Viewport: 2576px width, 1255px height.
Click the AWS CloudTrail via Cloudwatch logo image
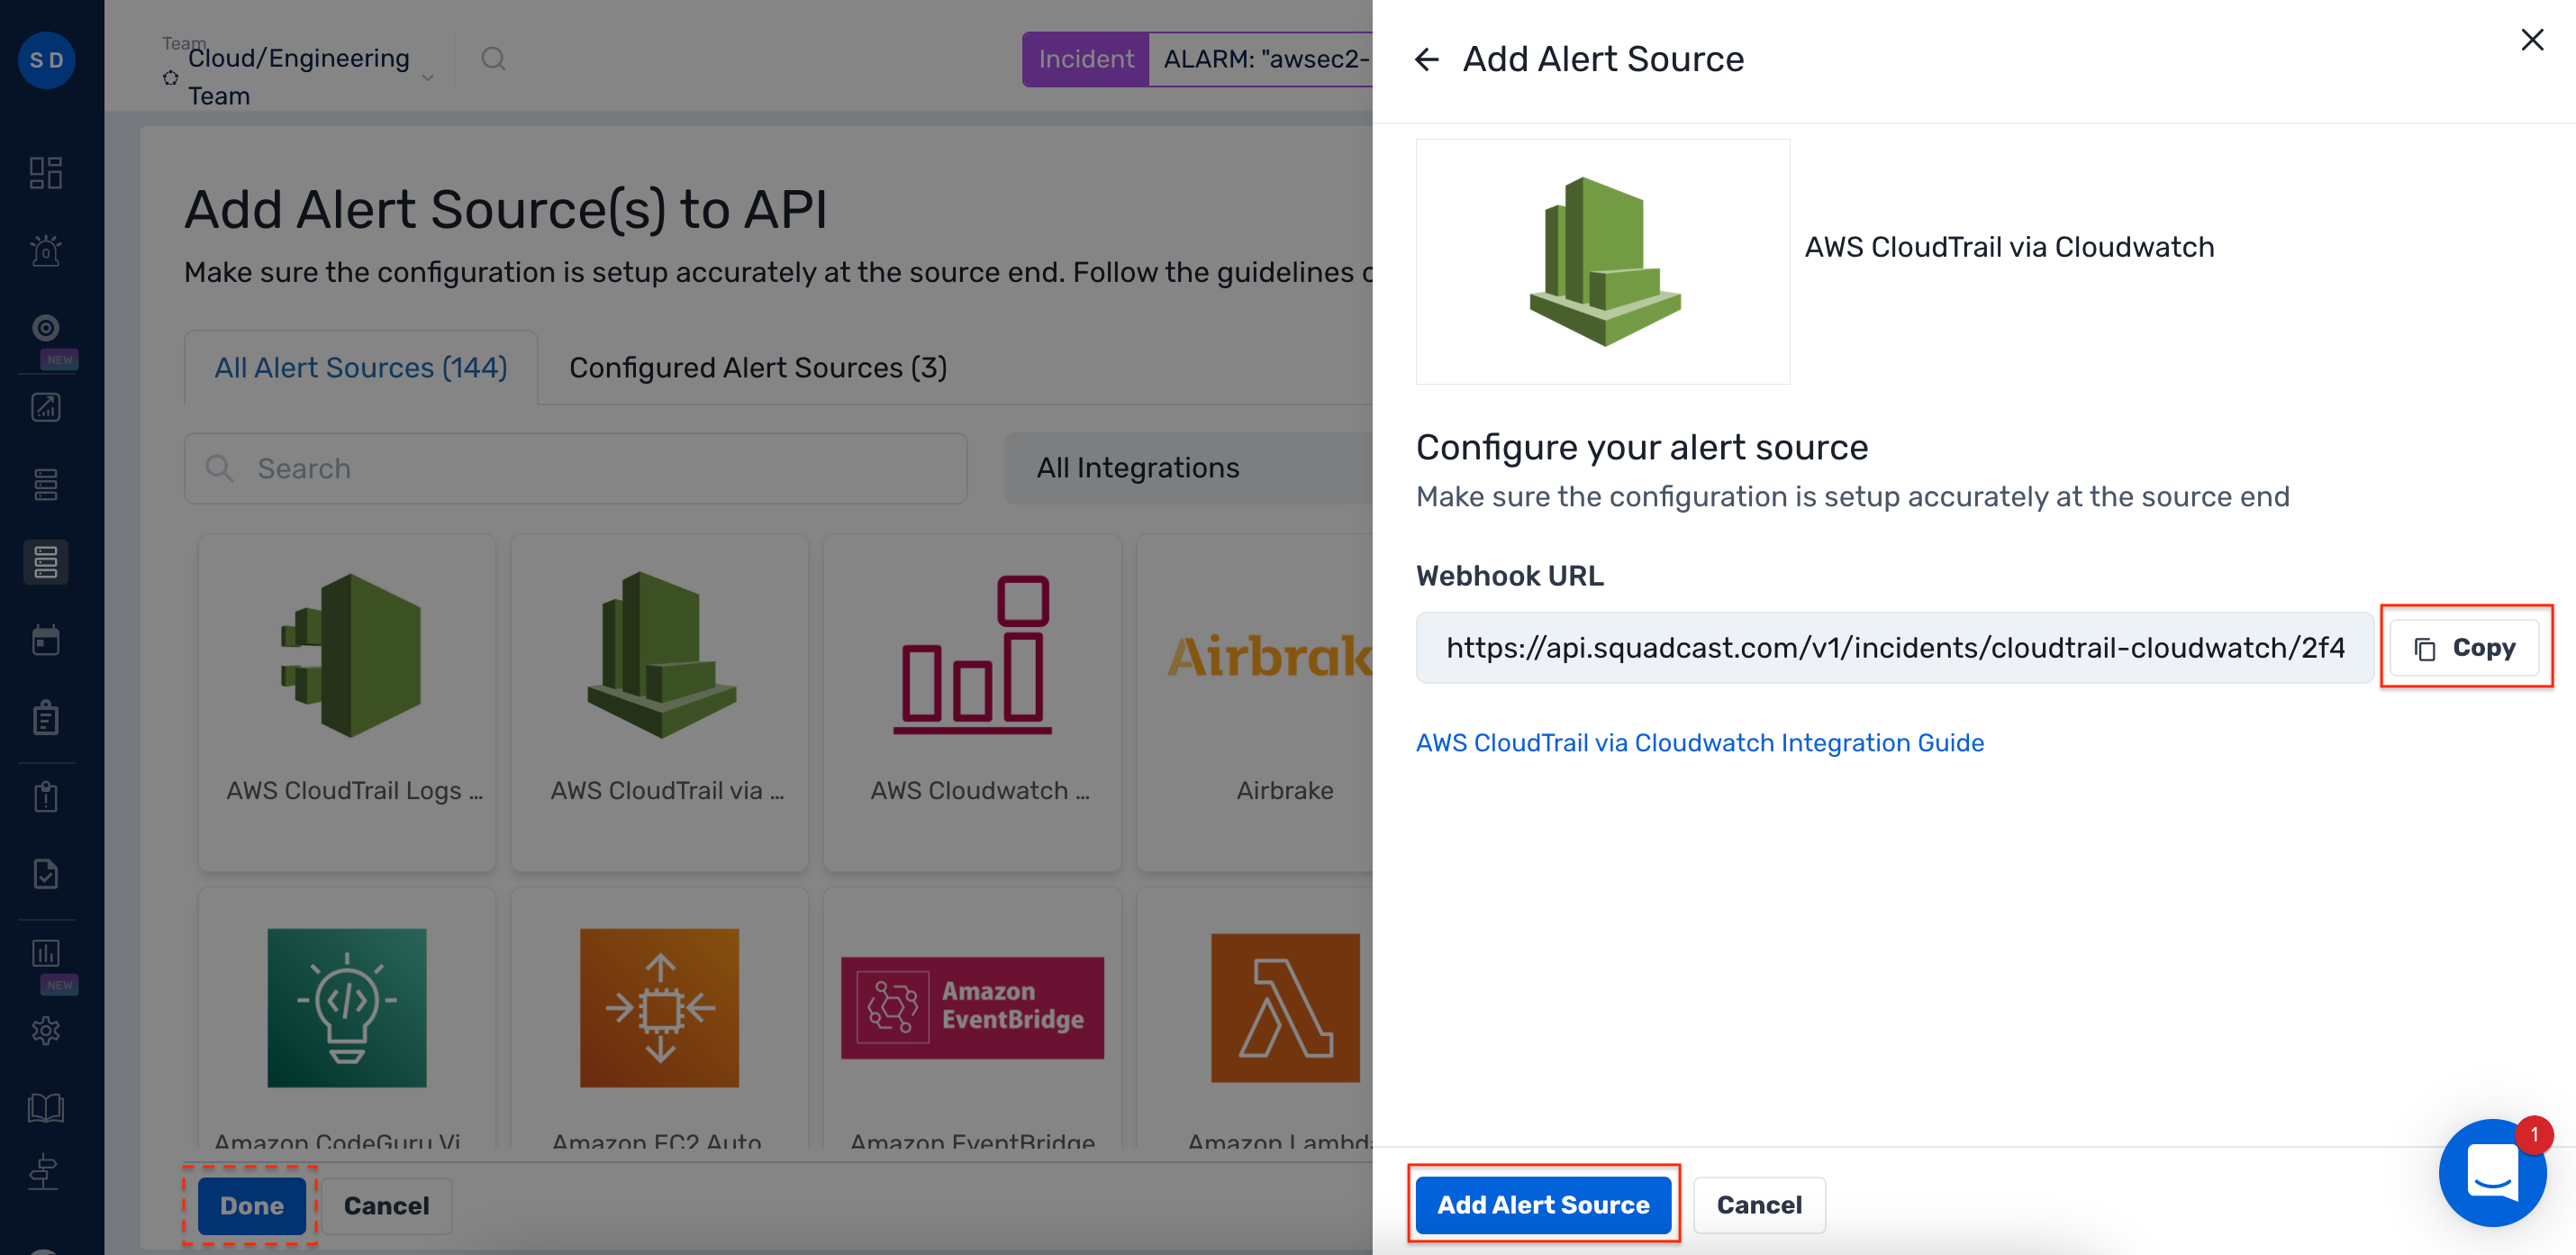1603,262
